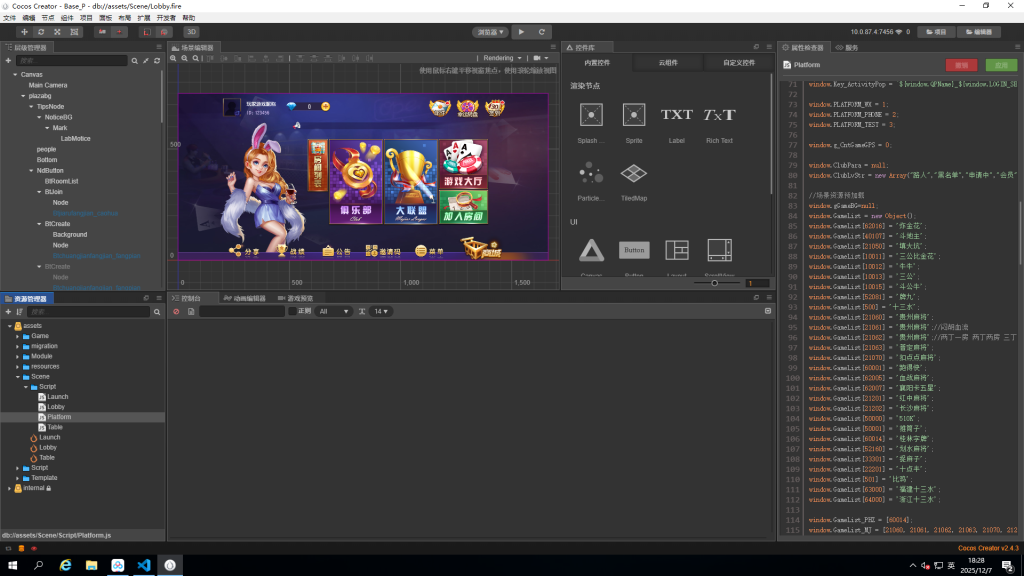Collapse the Scene folder in assets tree
This screenshot has width=1024, height=576.
pos(18,377)
